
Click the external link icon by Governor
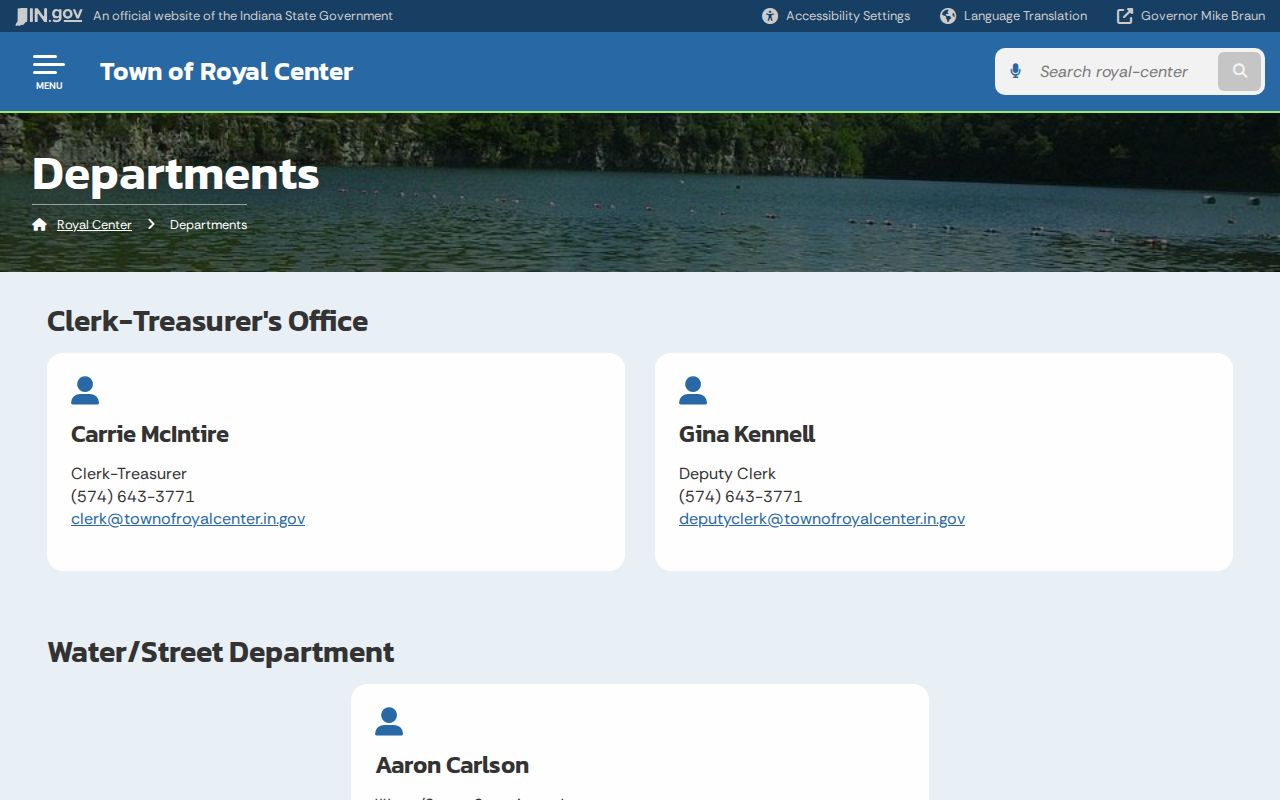point(1125,16)
